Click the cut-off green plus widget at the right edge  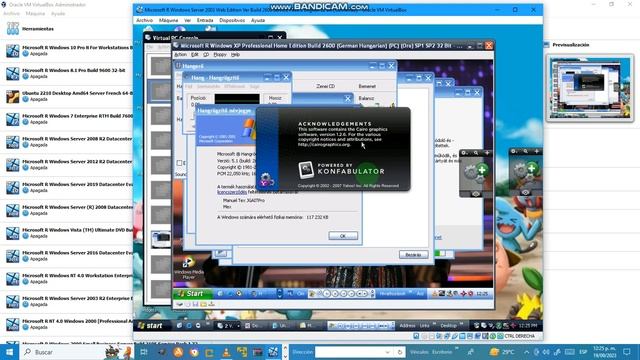point(531,168)
